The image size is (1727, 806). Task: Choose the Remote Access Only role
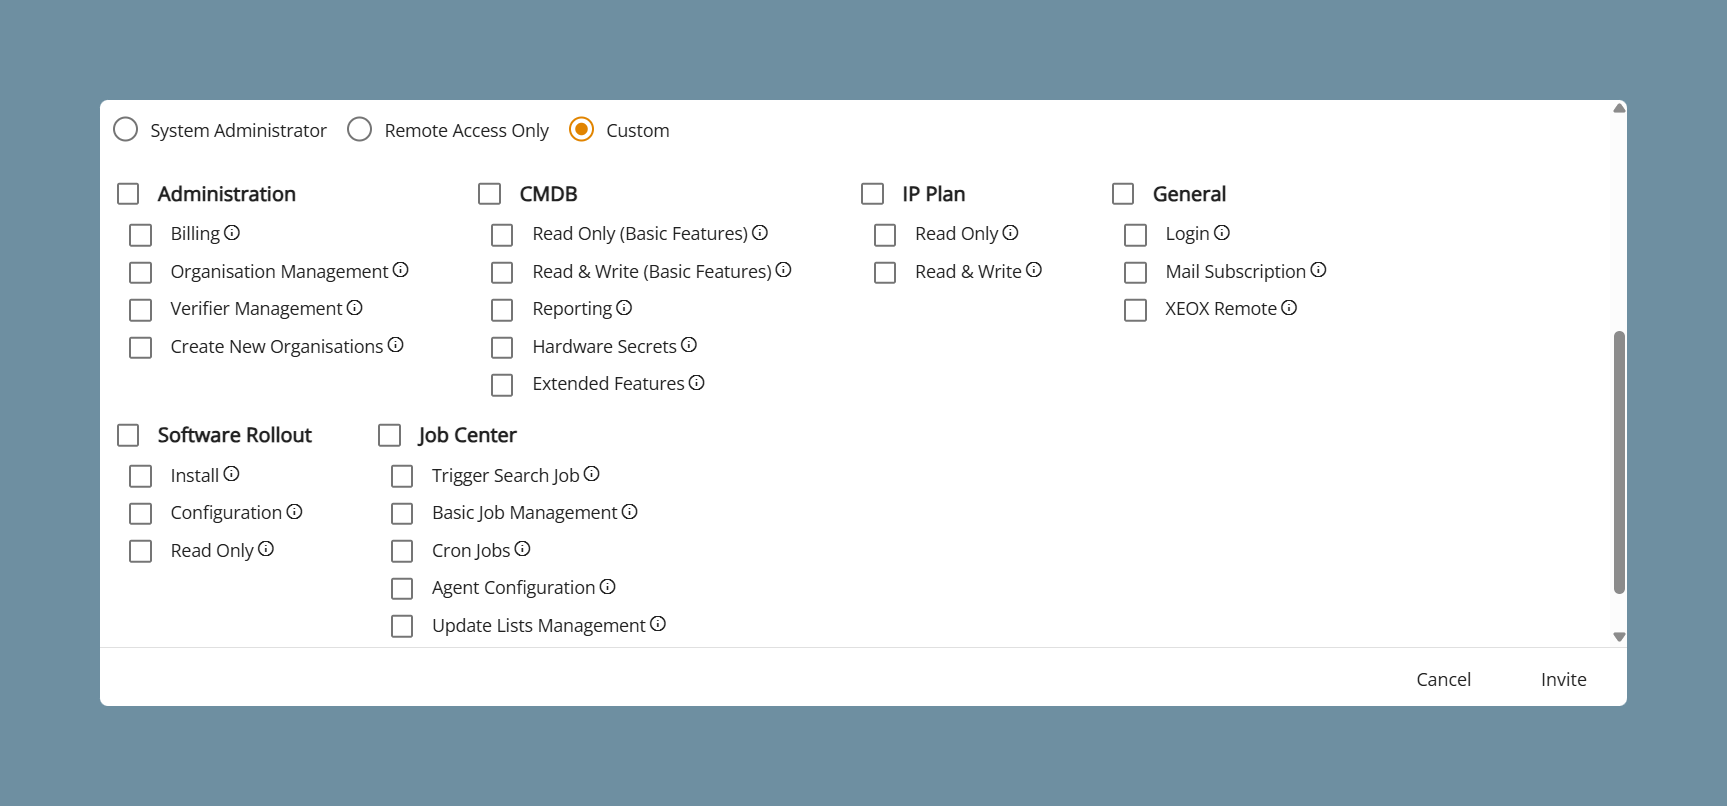359,130
